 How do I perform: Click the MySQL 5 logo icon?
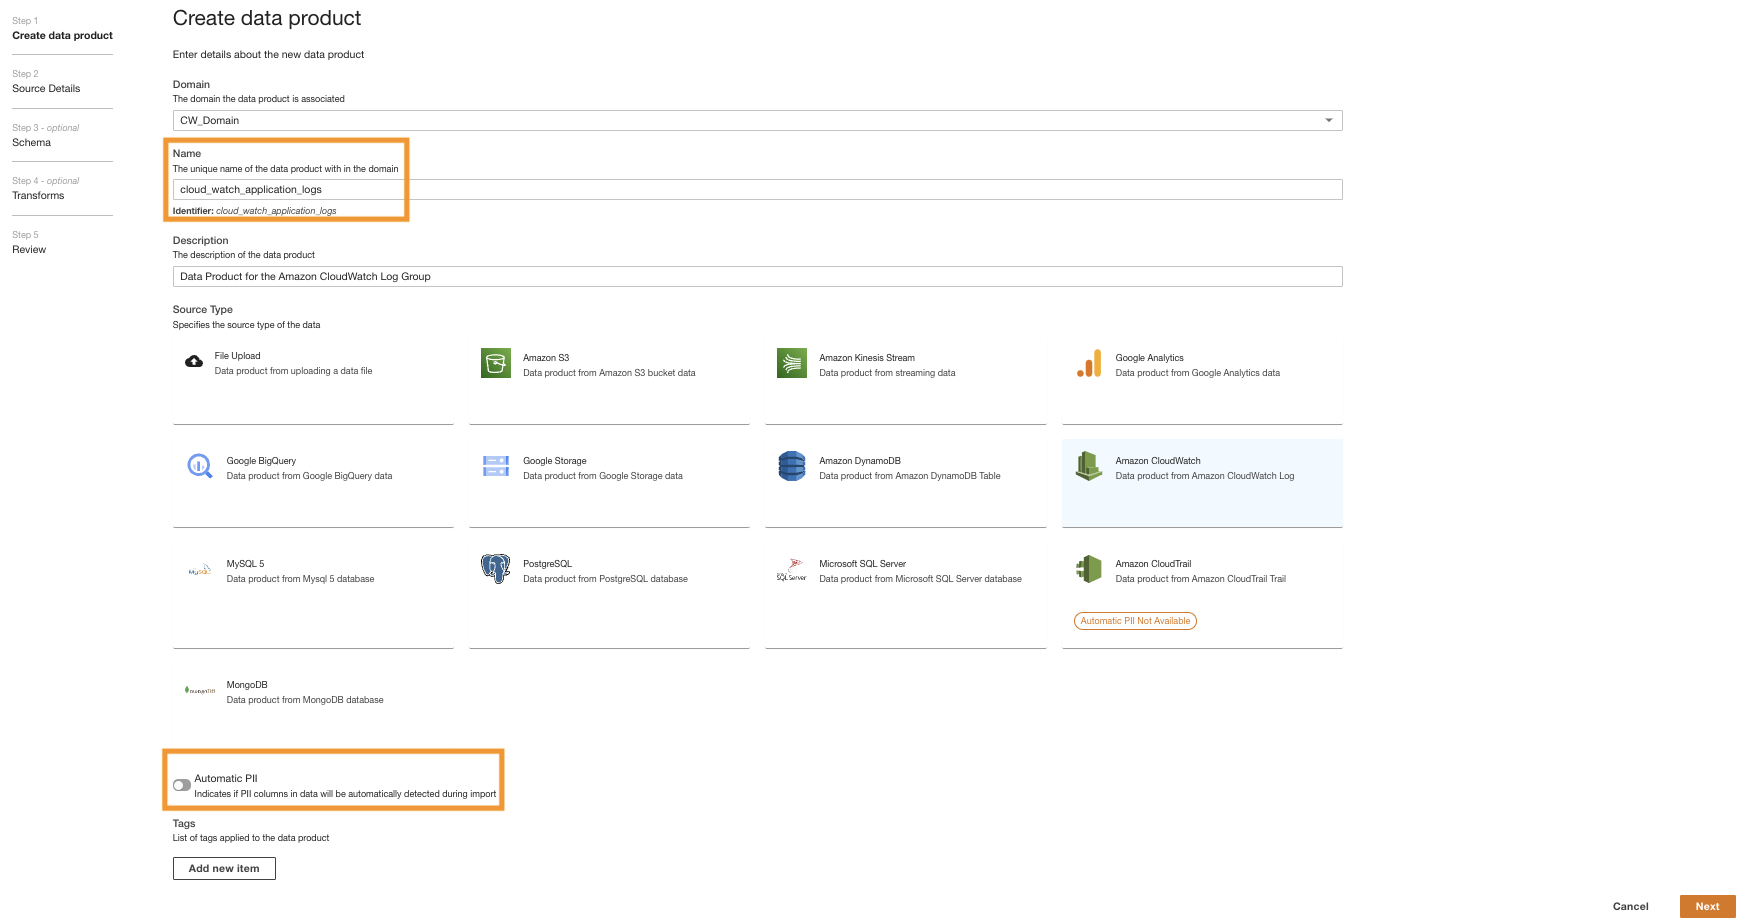pyautogui.click(x=200, y=570)
